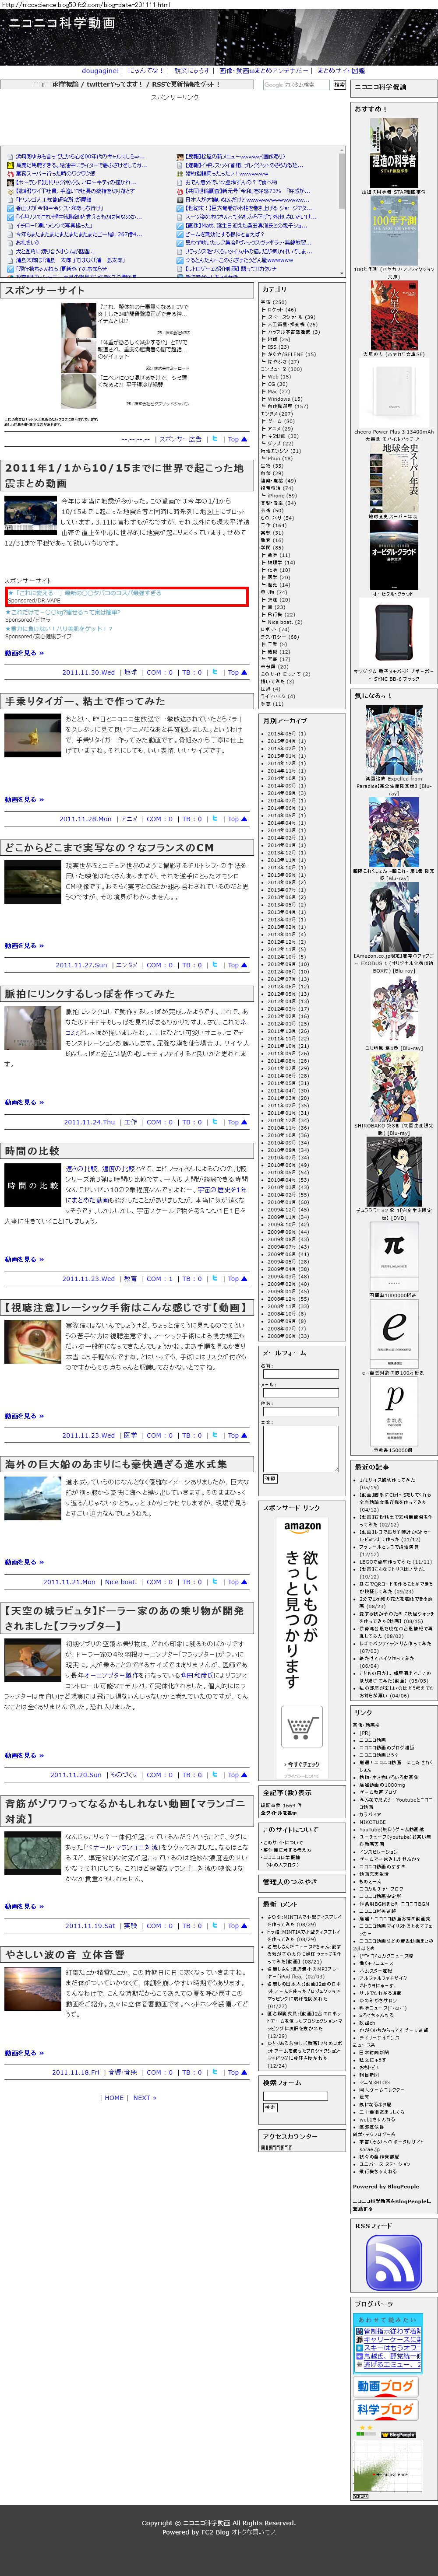Open the 脈拍にリンクするしっぽを作ってみた post title
This screenshot has width=438, height=2576.
click(89, 994)
